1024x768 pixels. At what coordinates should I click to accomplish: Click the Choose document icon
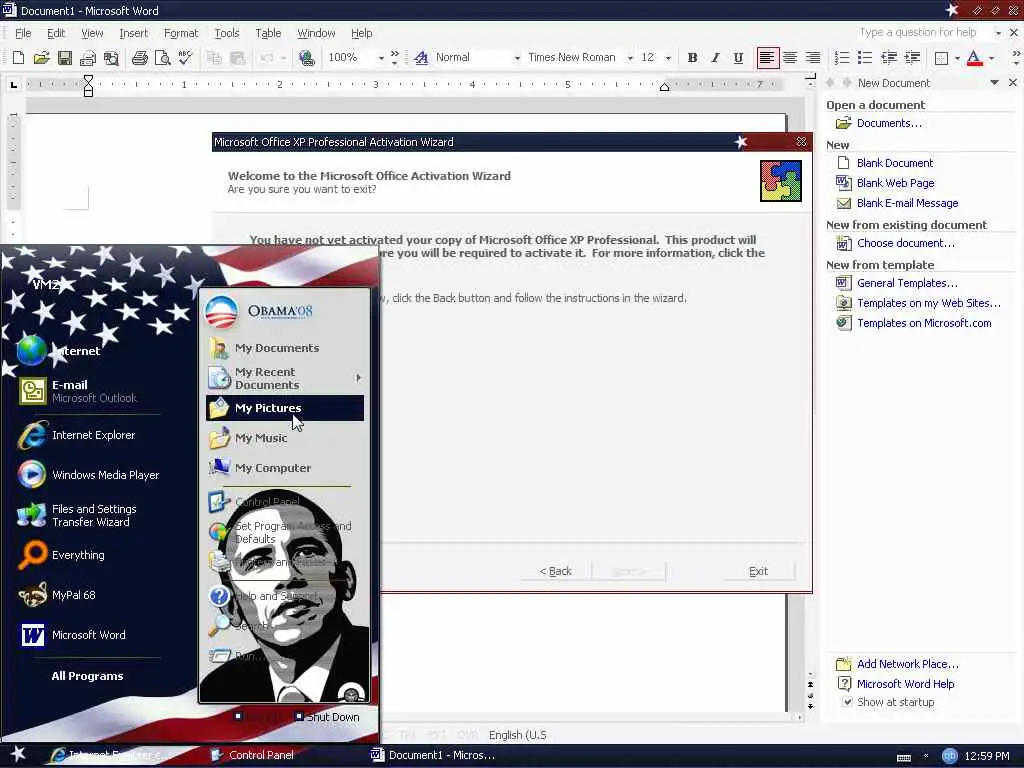point(844,244)
